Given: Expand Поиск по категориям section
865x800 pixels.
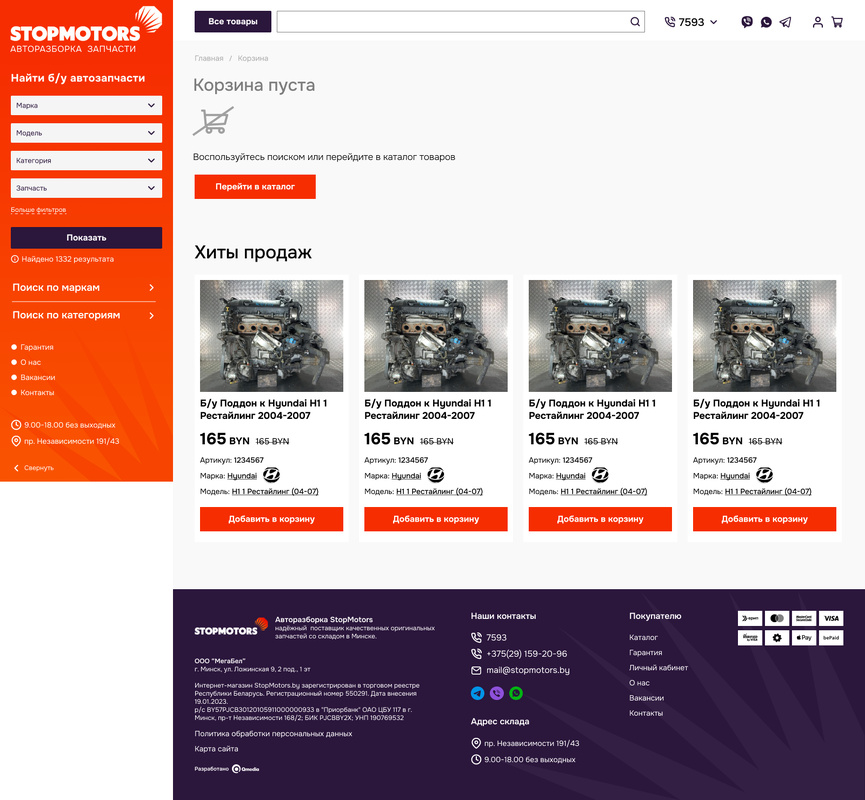Looking at the screenshot, I should pos(83,315).
